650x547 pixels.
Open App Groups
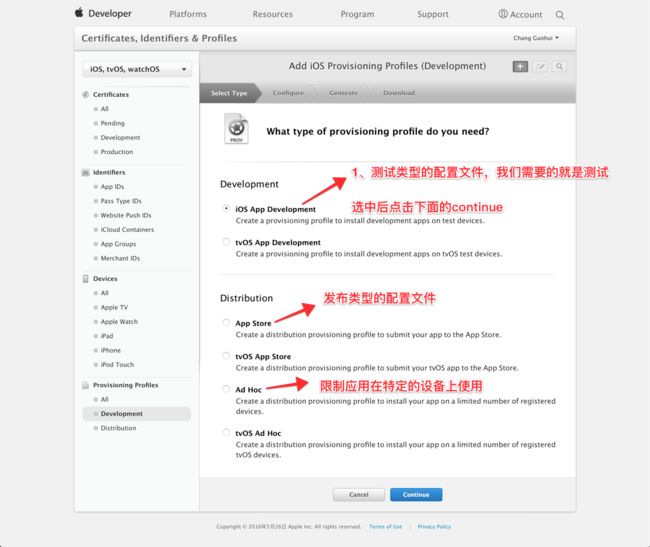pos(118,244)
